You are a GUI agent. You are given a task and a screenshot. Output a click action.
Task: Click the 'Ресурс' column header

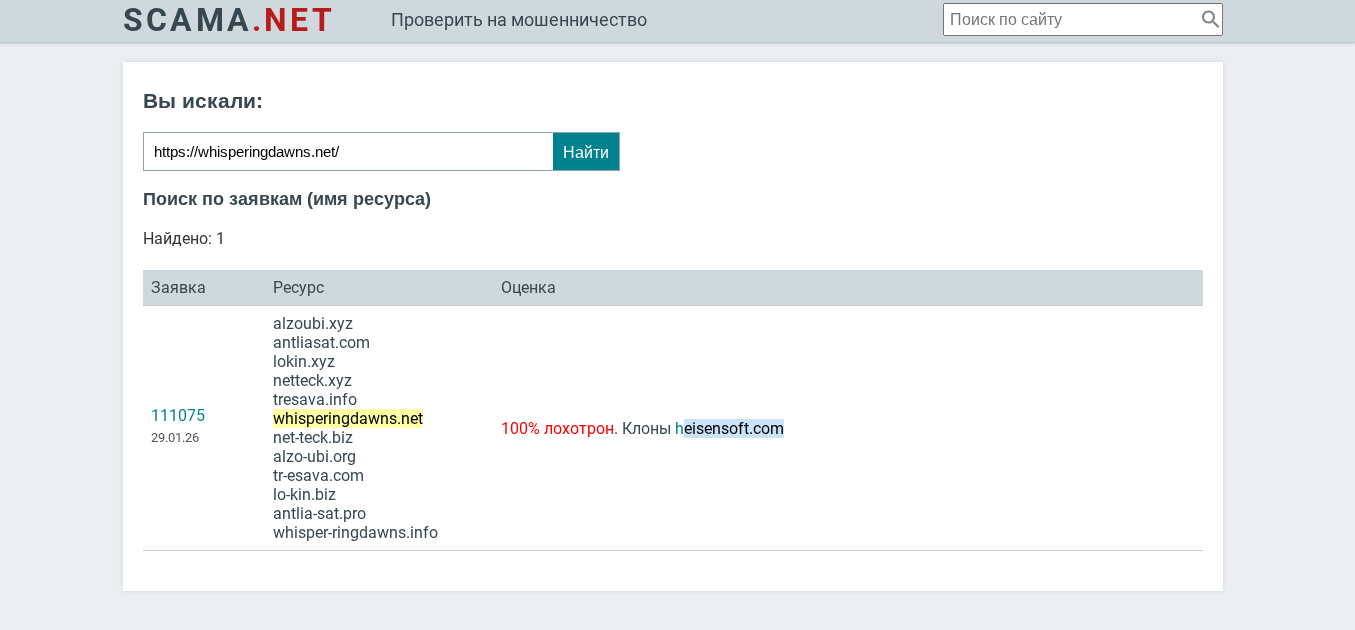(x=298, y=288)
